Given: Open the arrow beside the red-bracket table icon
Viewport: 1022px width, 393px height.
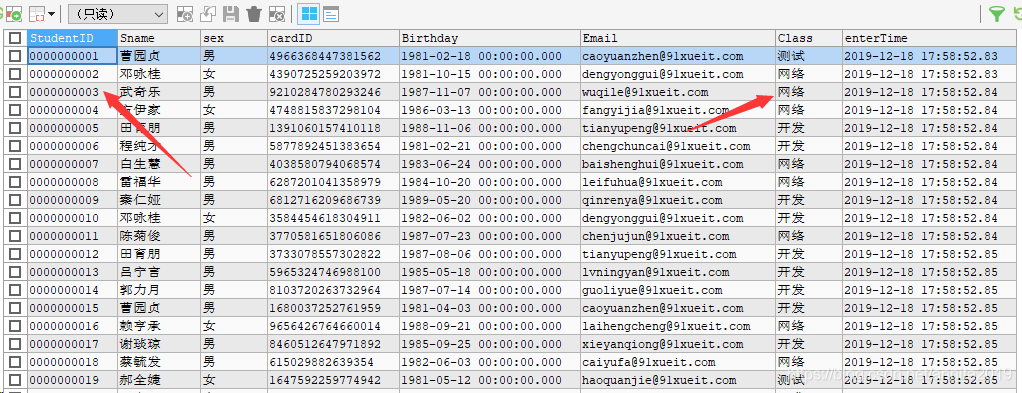Looking at the screenshot, I should [51, 13].
